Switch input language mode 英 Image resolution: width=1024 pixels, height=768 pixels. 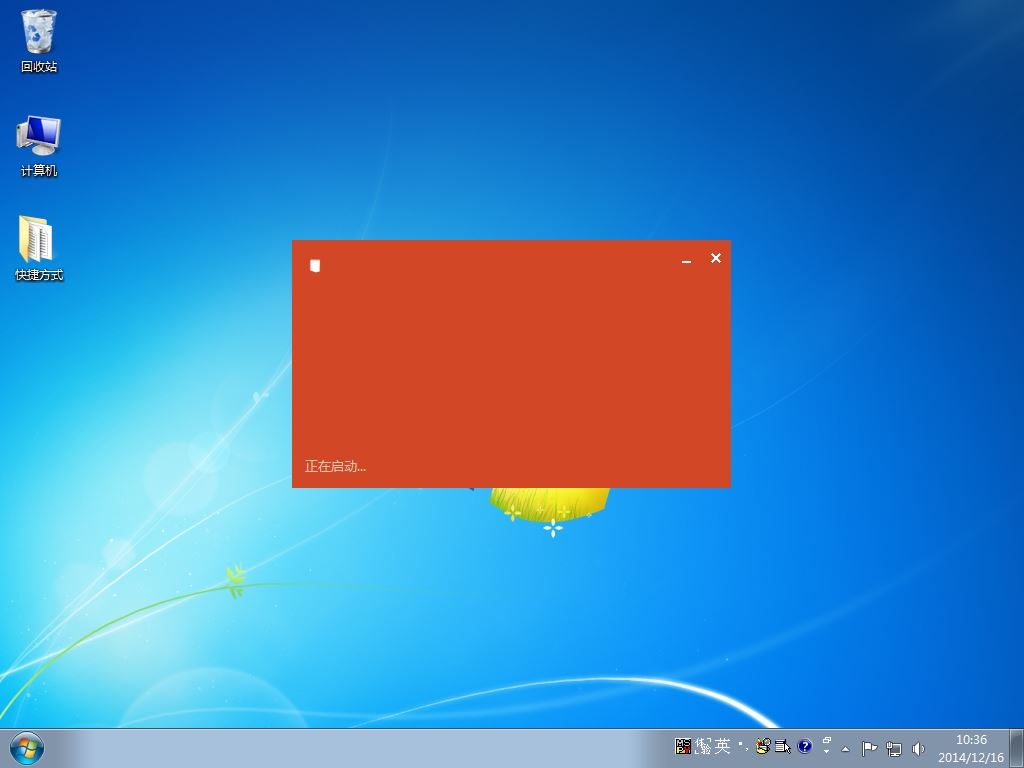(x=722, y=746)
